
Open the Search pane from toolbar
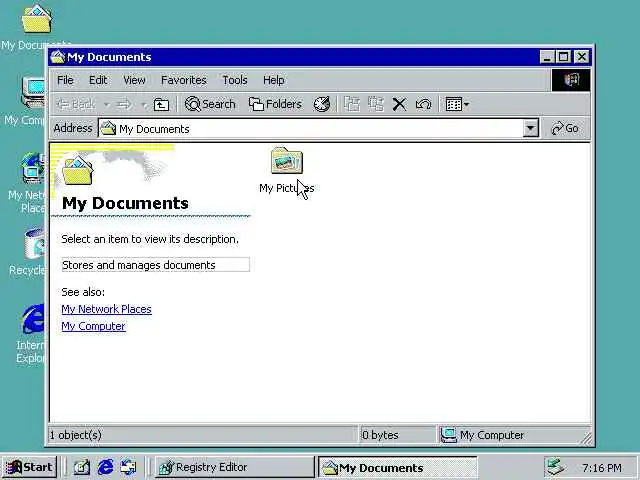click(210, 104)
